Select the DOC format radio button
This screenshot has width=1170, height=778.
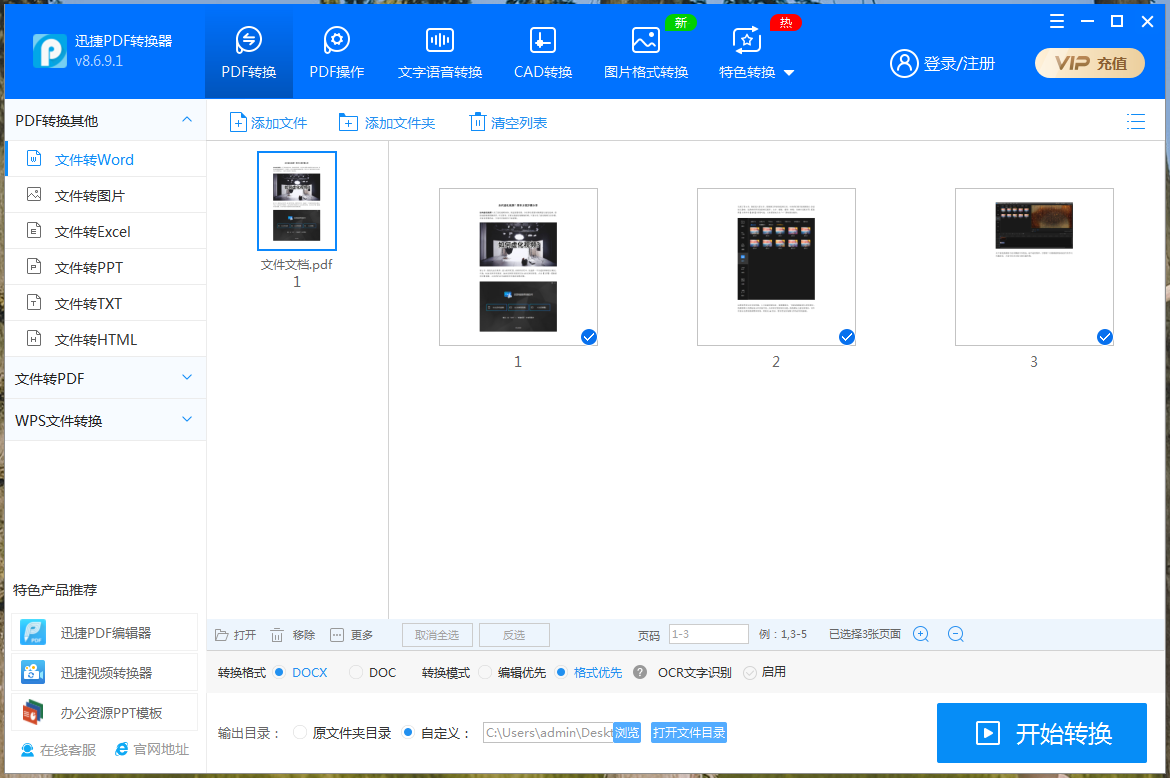356,672
